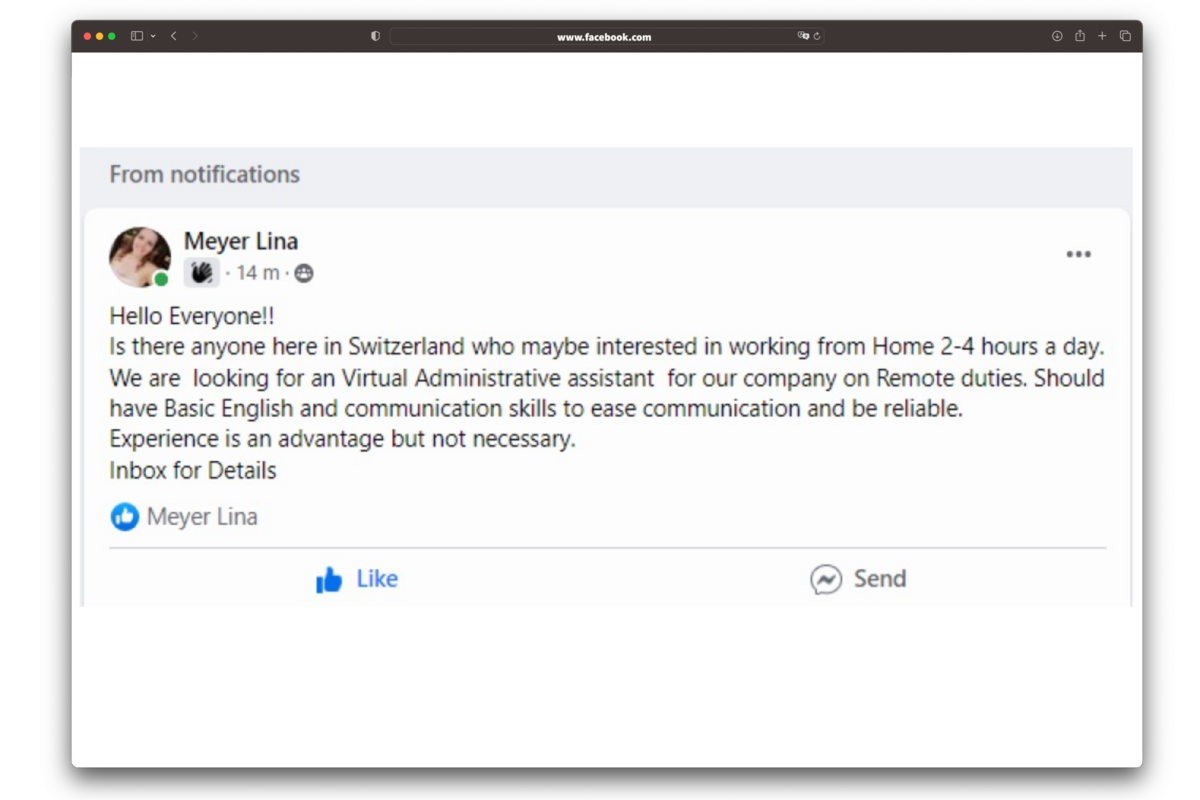1200x800 pixels.
Task: Open the sidebar options chevron dropdown
Action: pos(153,36)
